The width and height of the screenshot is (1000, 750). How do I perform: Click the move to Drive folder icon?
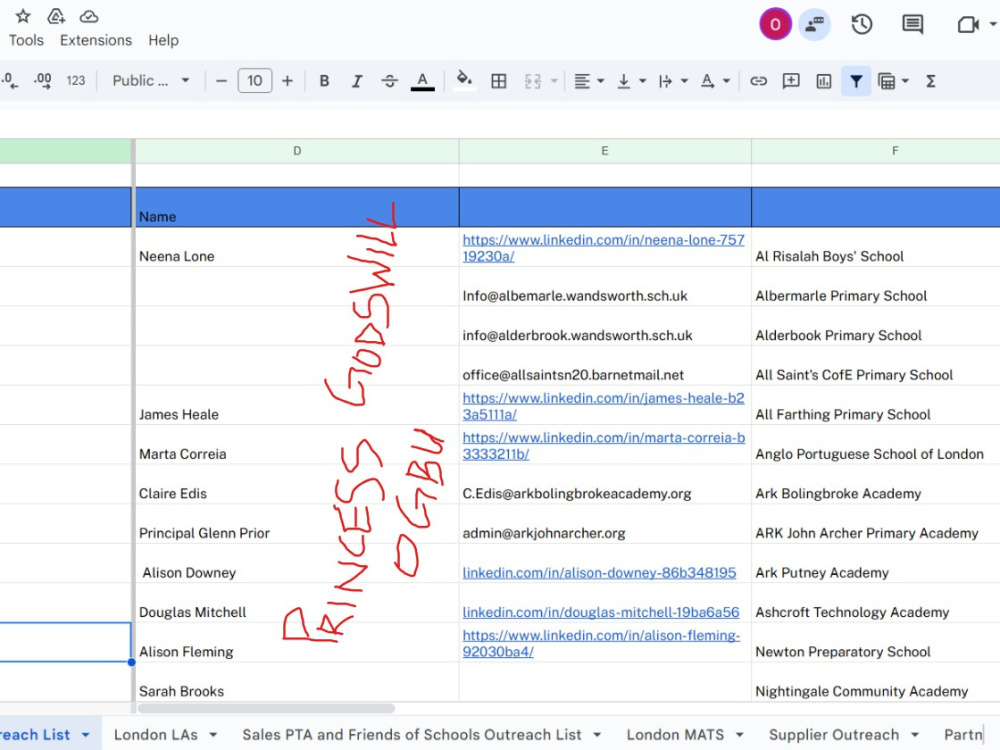coord(56,16)
